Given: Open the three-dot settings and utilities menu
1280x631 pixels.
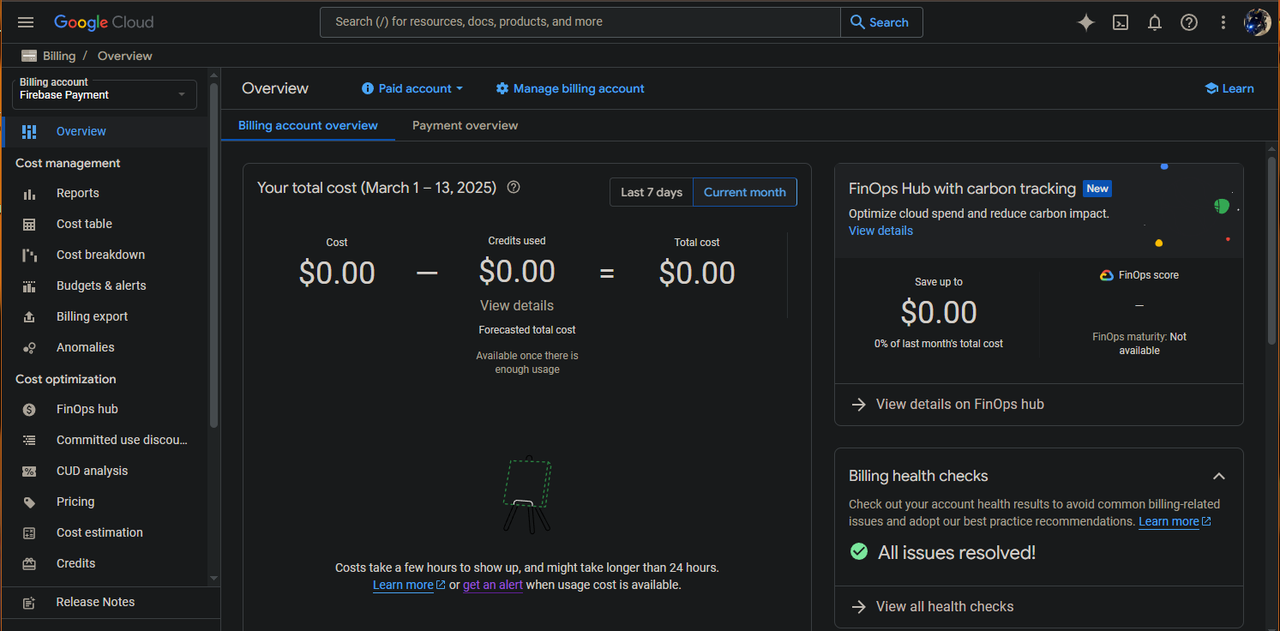Looking at the screenshot, I should click(1223, 22).
